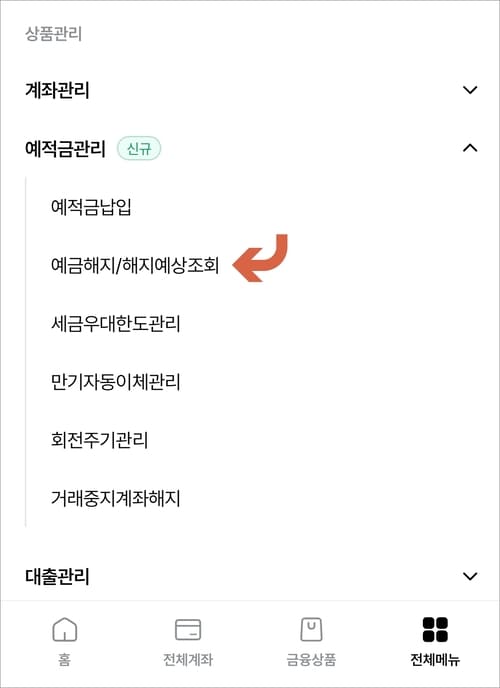This screenshot has width=500, height=688.
Task: Select the 전체메뉴 grid icon
Action: click(435, 630)
